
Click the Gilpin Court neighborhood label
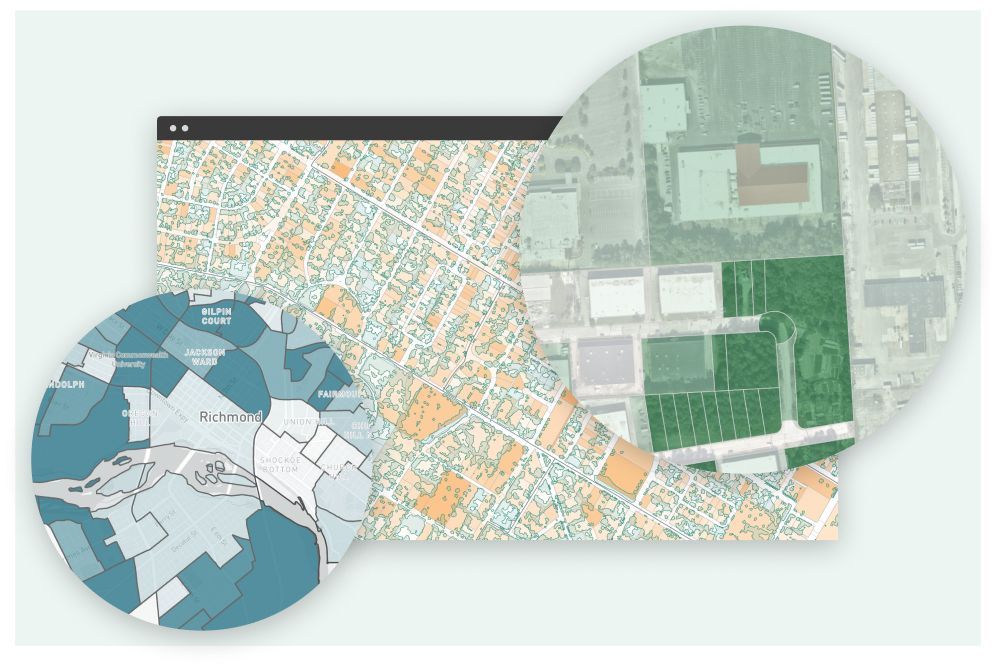pos(216,316)
